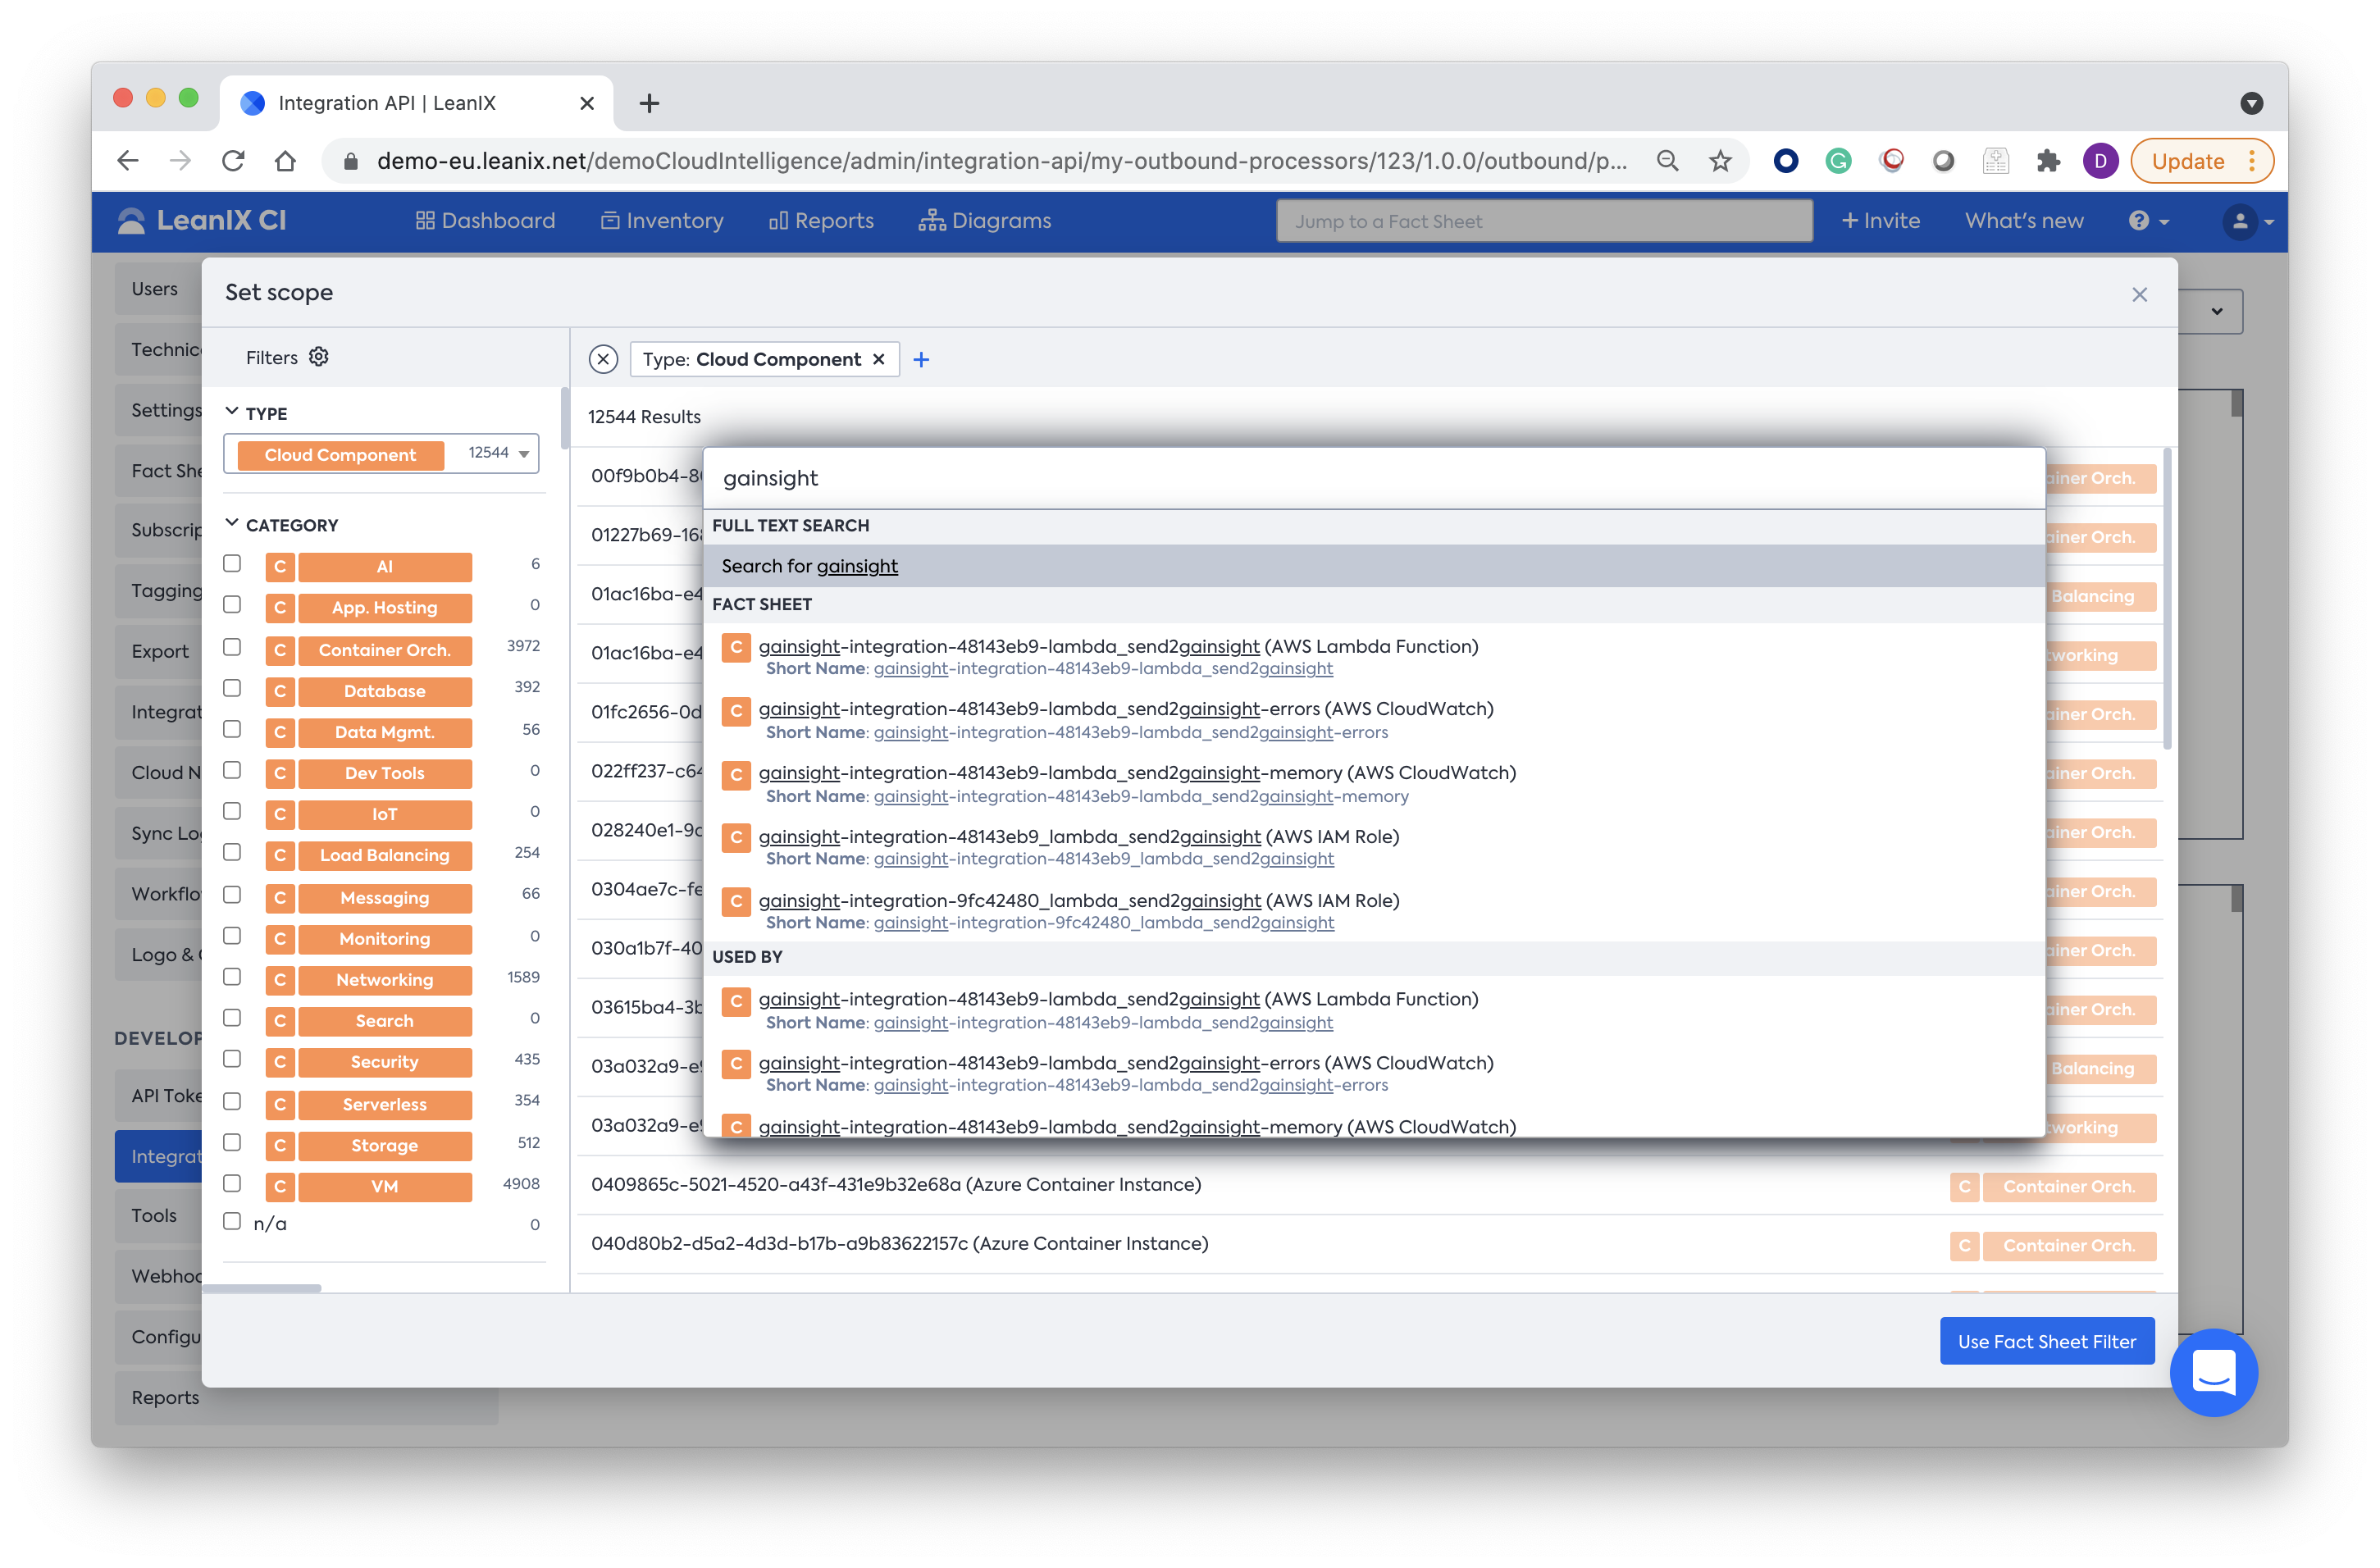Open the Chrome Update menu dots
2380x1568 pixels.
2252,161
